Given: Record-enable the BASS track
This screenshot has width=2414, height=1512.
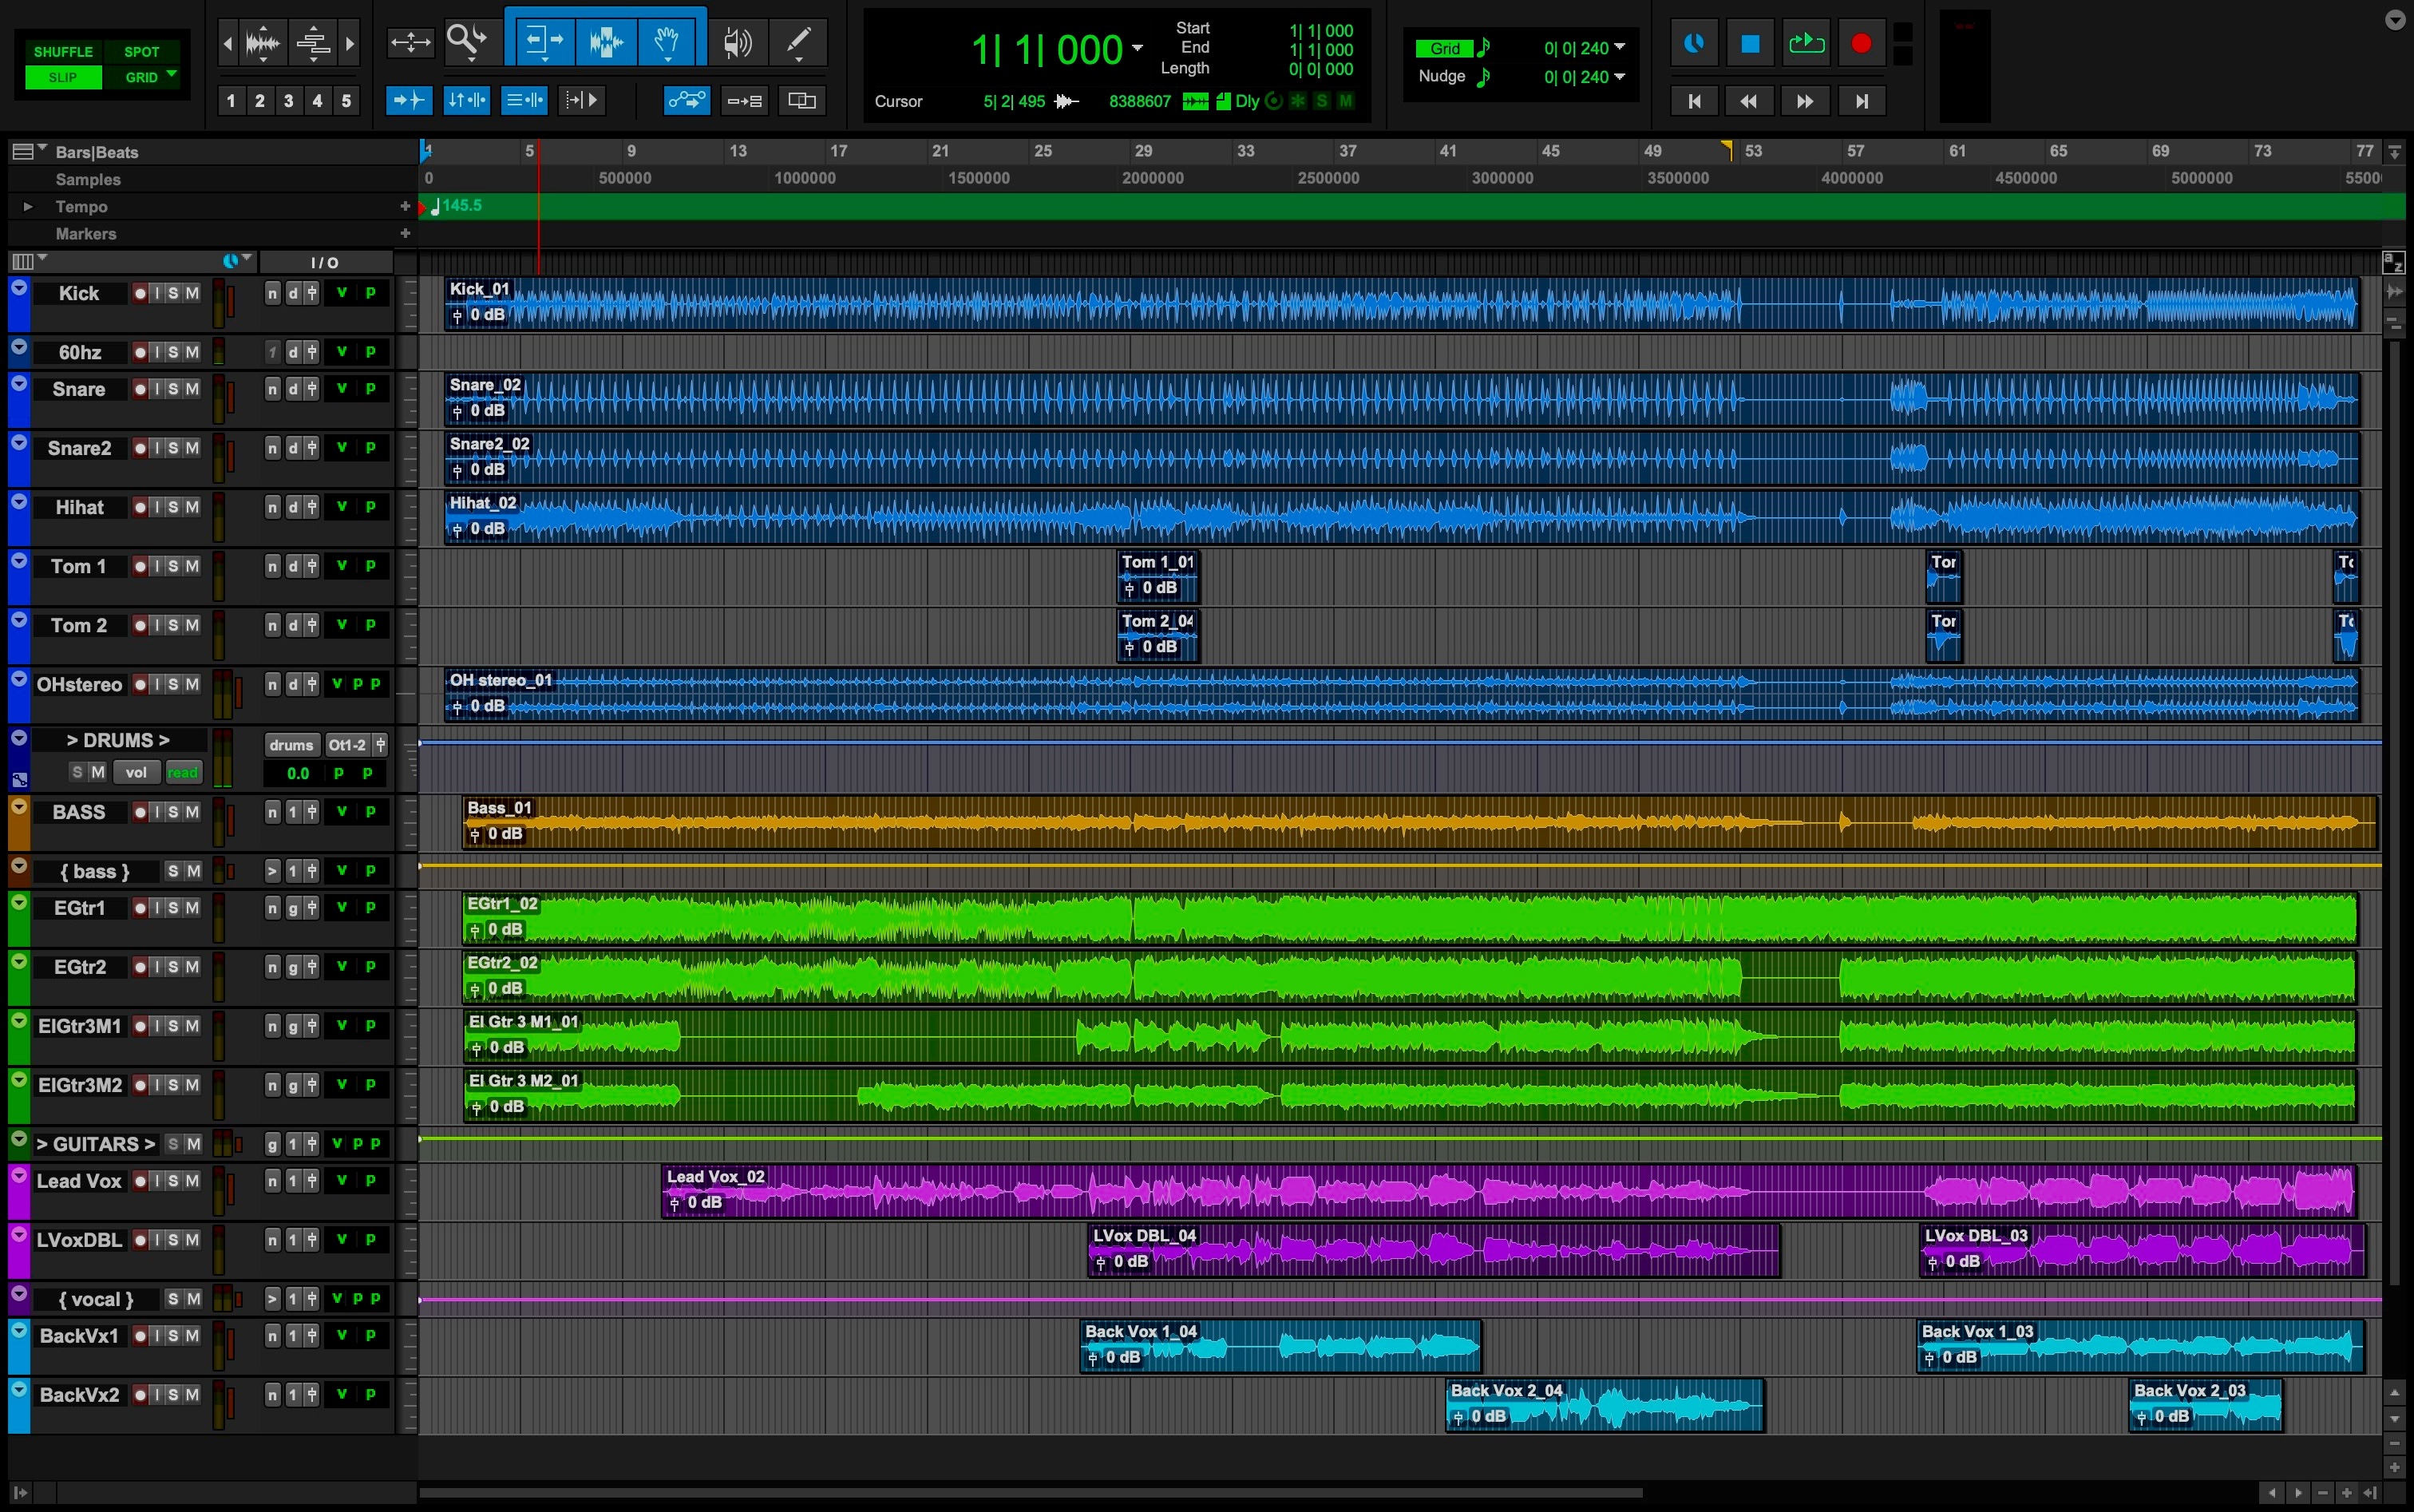Looking at the screenshot, I should click(x=141, y=812).
